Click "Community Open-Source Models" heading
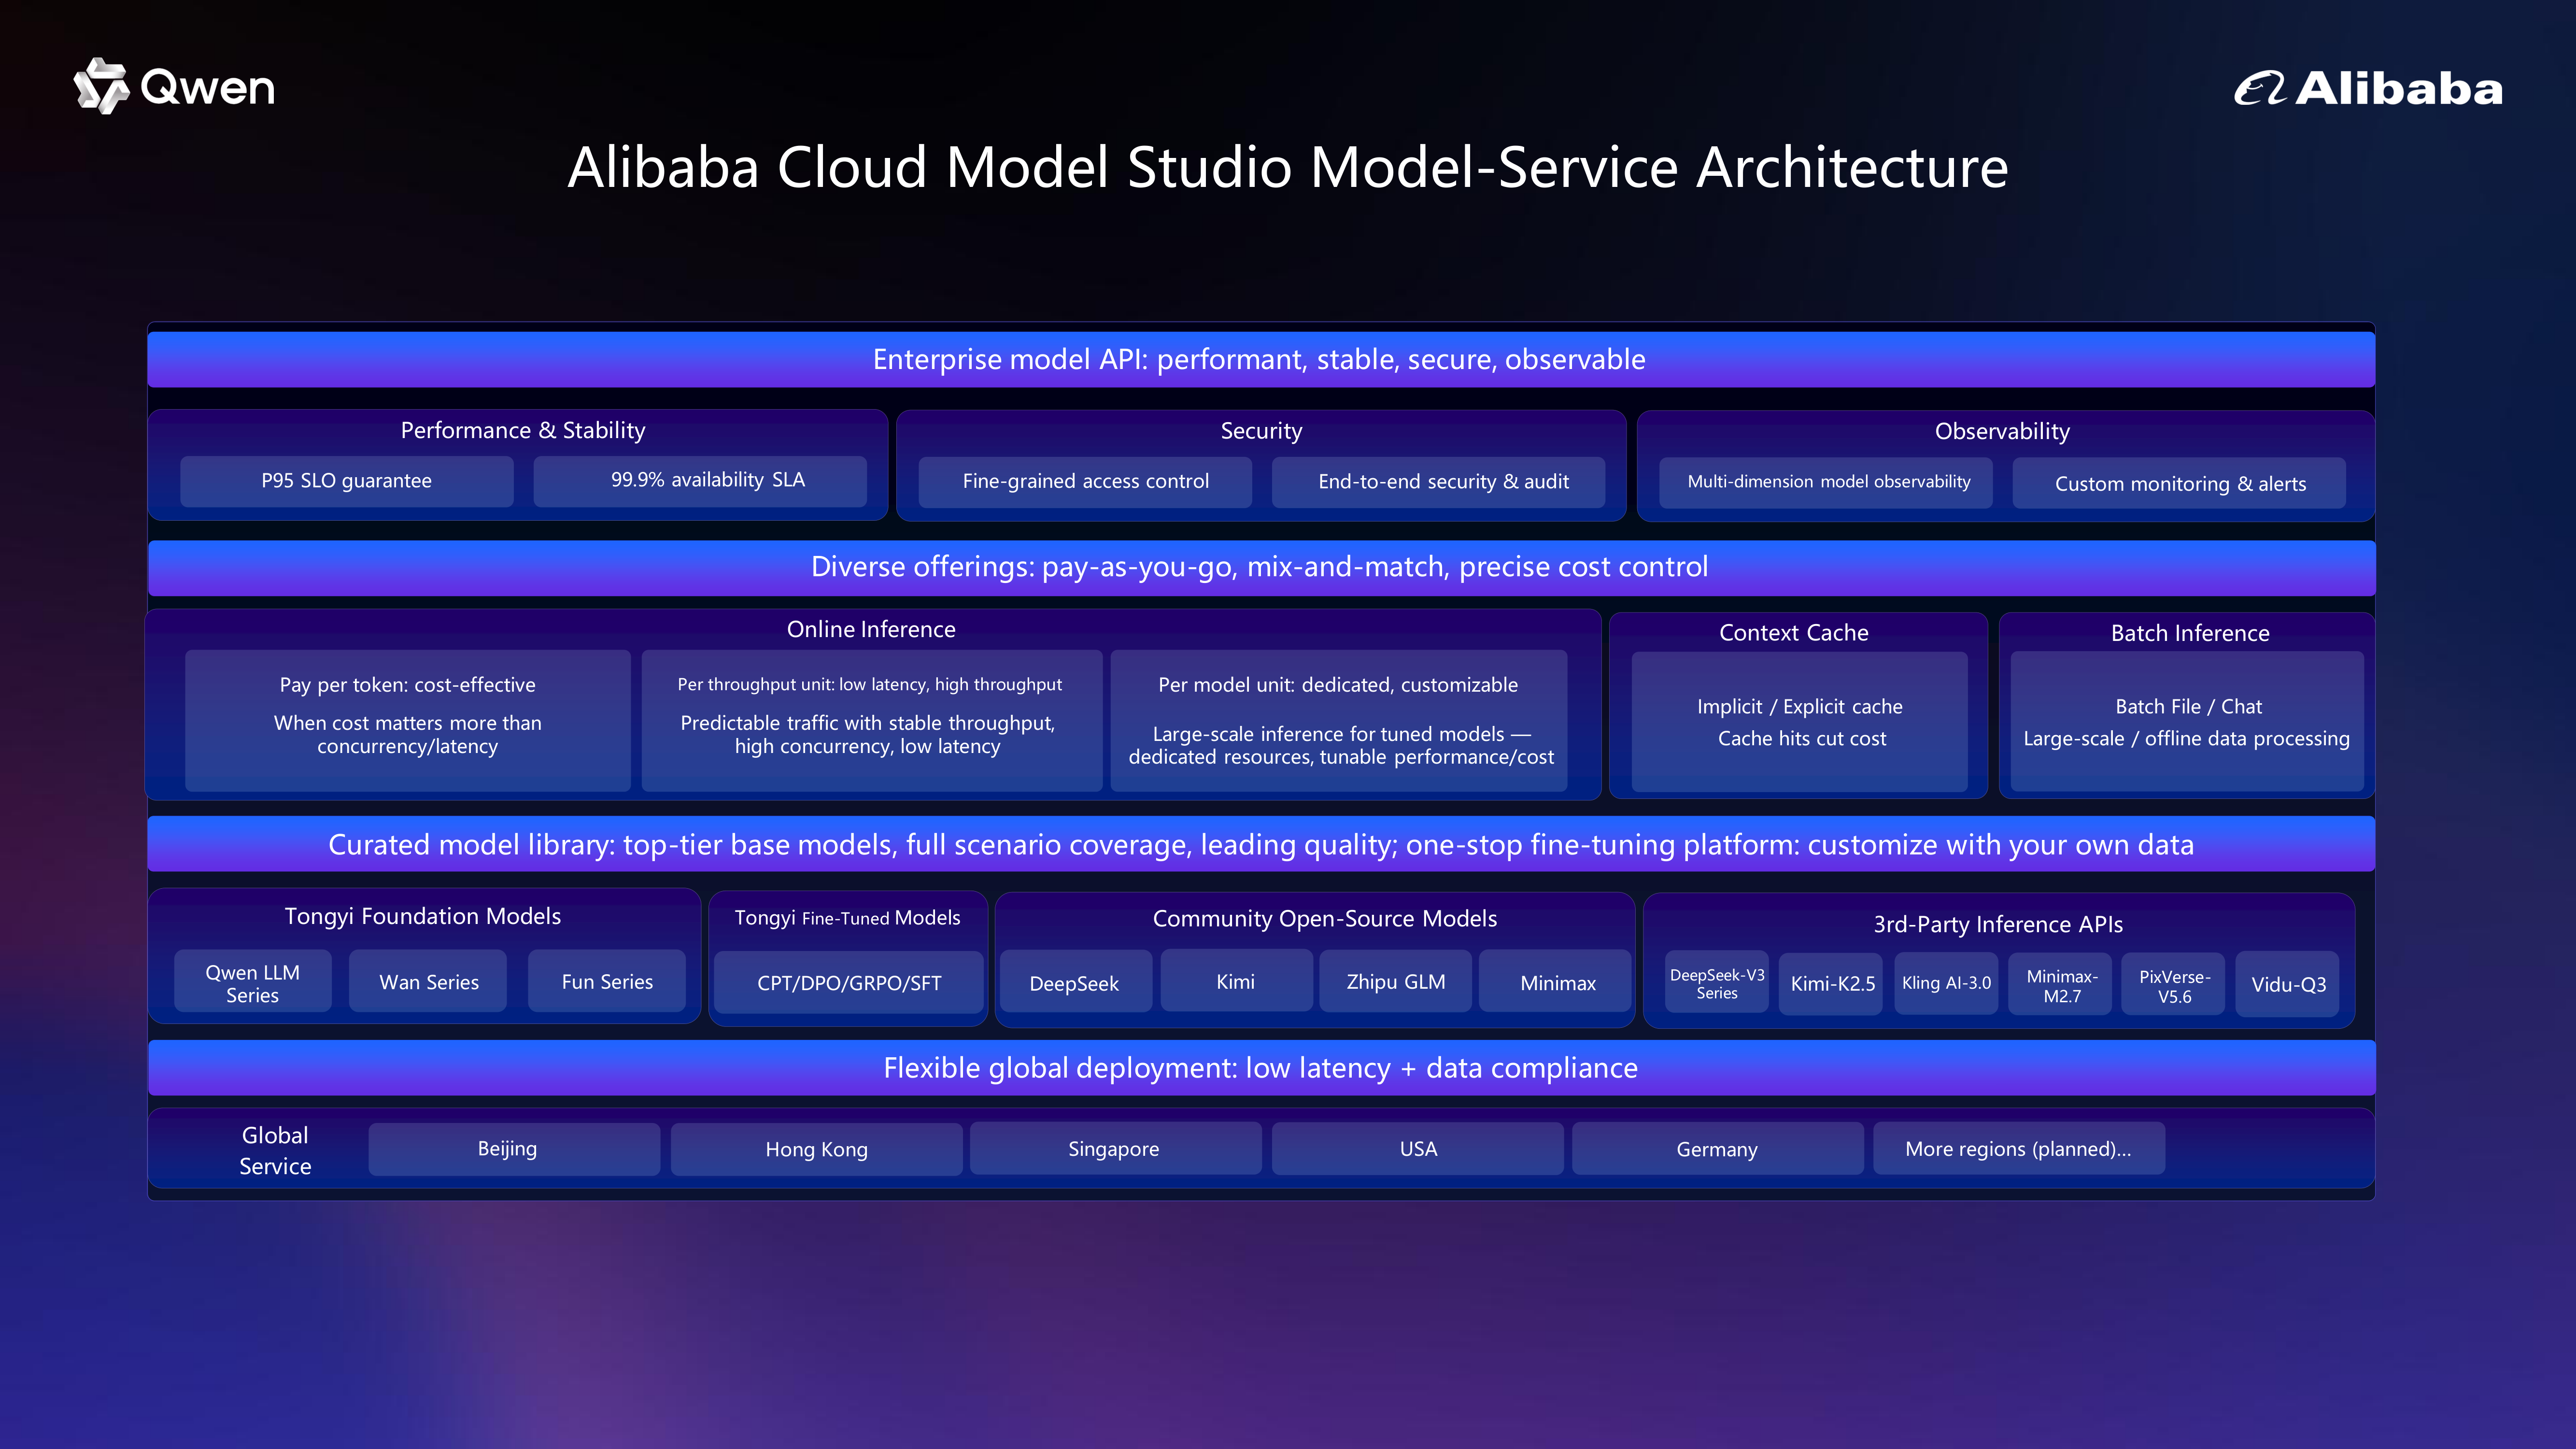The image size is (2576, 1449). pyautogui.click(x=1325, y=919)
